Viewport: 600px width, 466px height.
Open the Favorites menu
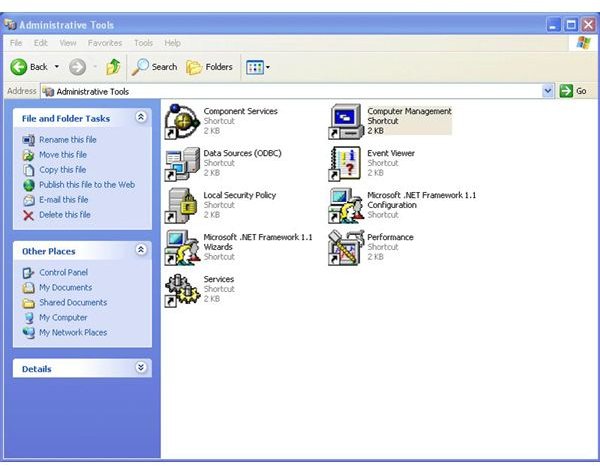(105, 43)
